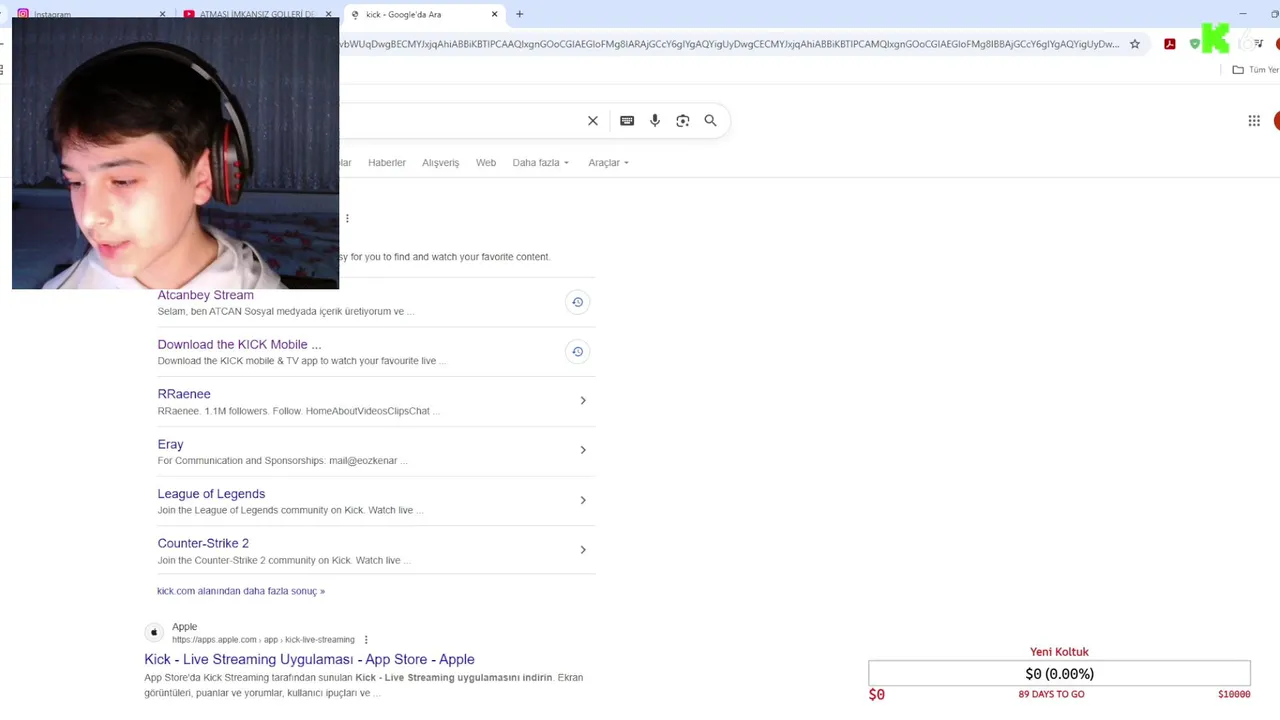The width and height of the screenshot is (1280, 720).
Task: Open the three-dot menu of the top kick result
Action: (x=347, y=218)
